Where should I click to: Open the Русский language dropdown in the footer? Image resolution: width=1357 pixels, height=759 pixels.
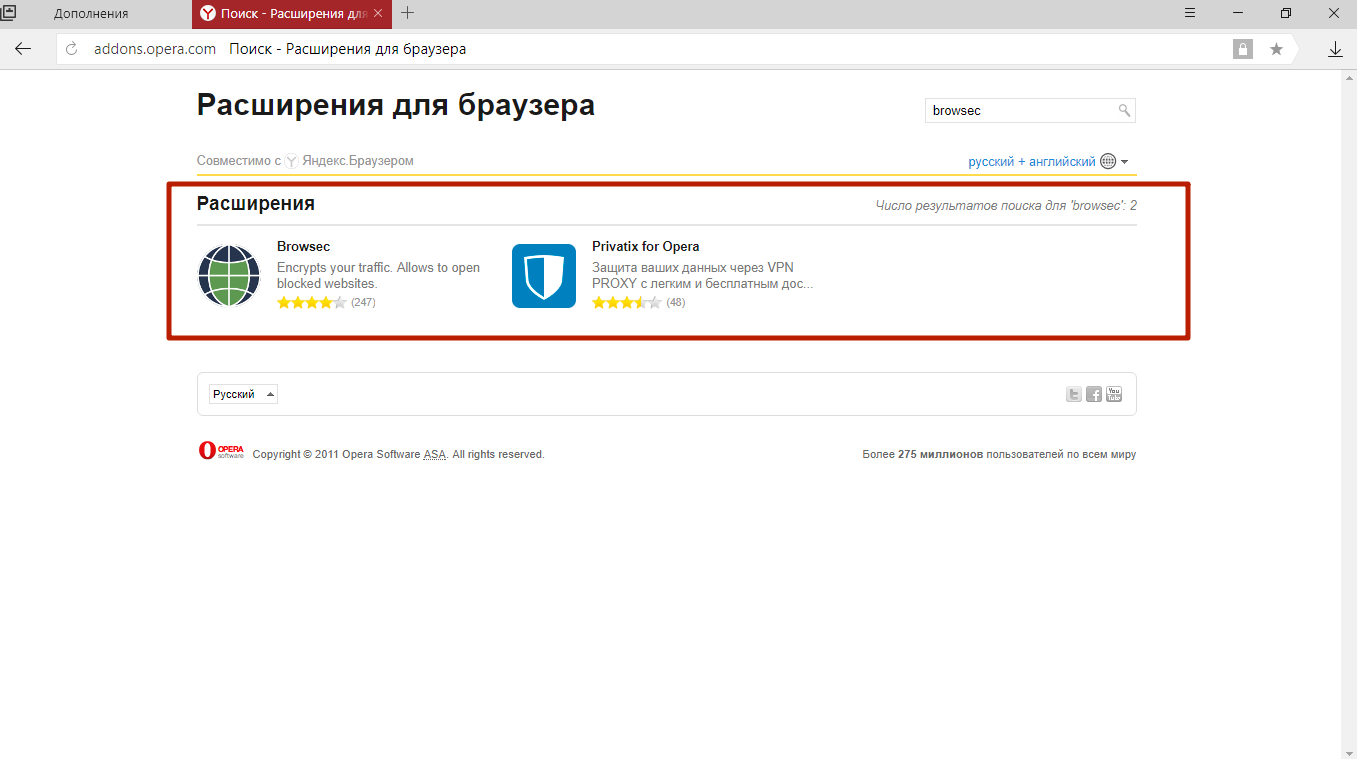click(x=243, y=394)
